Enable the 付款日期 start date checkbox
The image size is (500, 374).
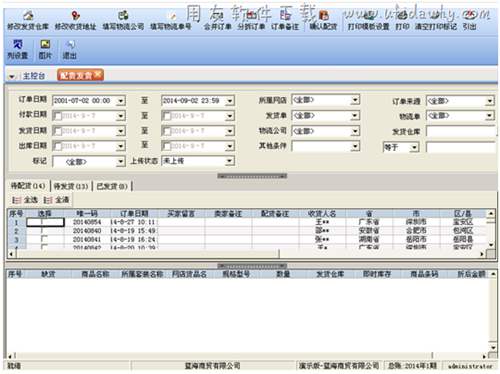(x=58, y=116)
